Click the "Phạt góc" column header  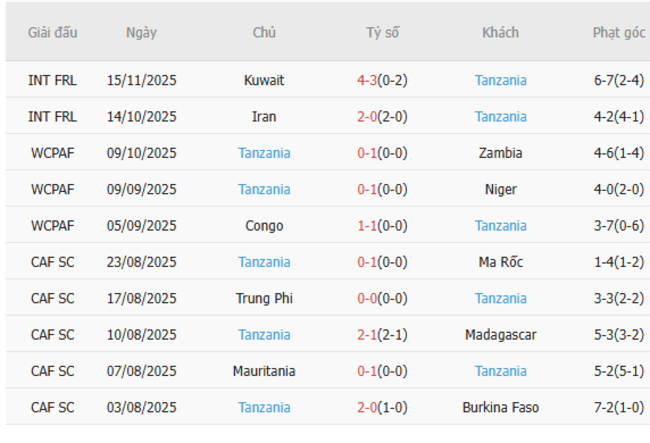point(618,32)
